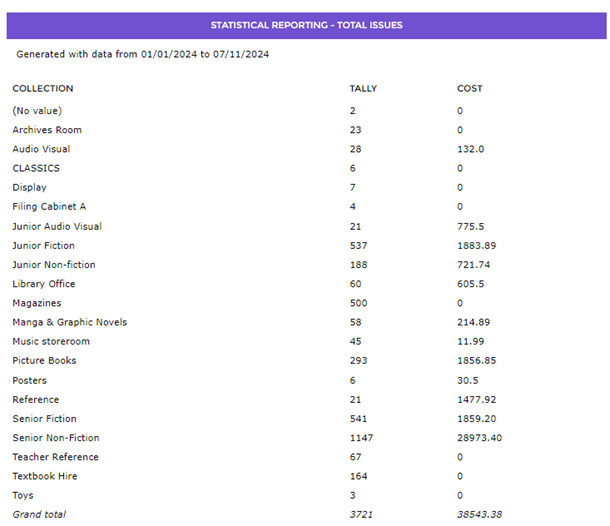610x526 pixels.
Task: Click the Junior Fiction collection name
Action: [x=43, y=245]
